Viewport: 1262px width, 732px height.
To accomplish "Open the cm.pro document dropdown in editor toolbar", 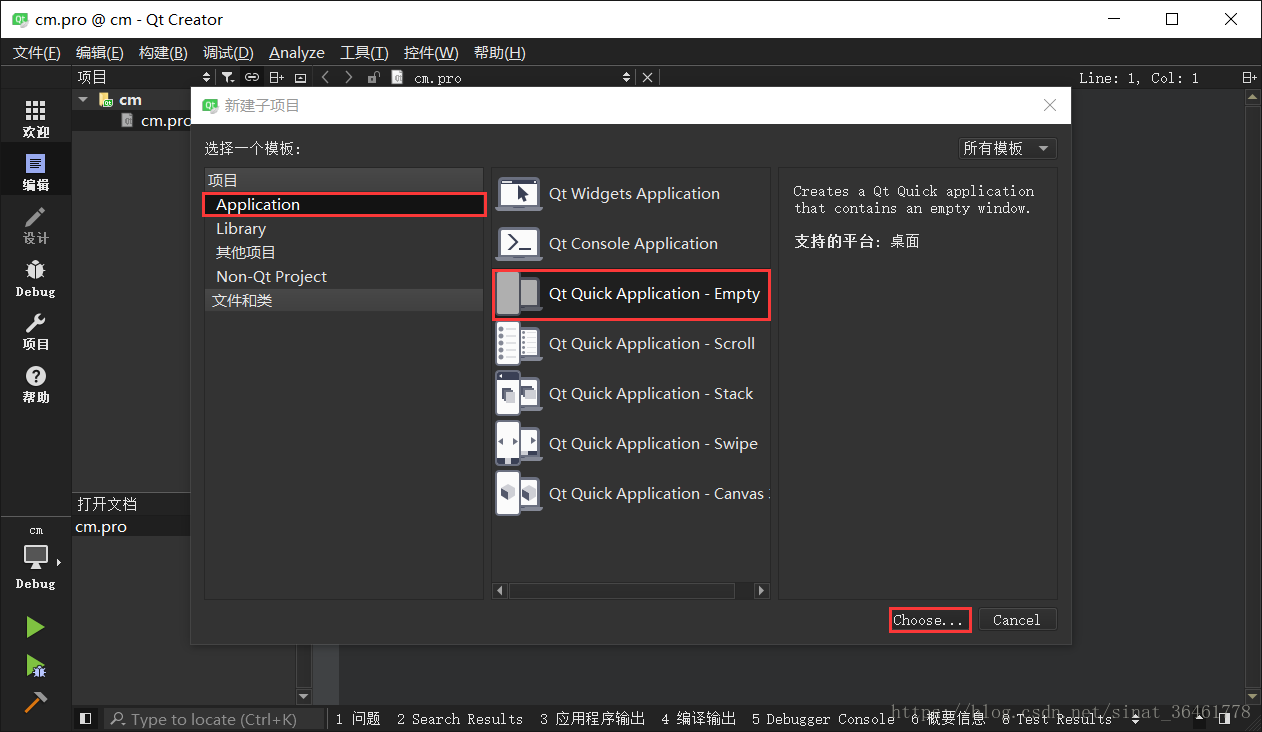I will click(x=522, y=77).
